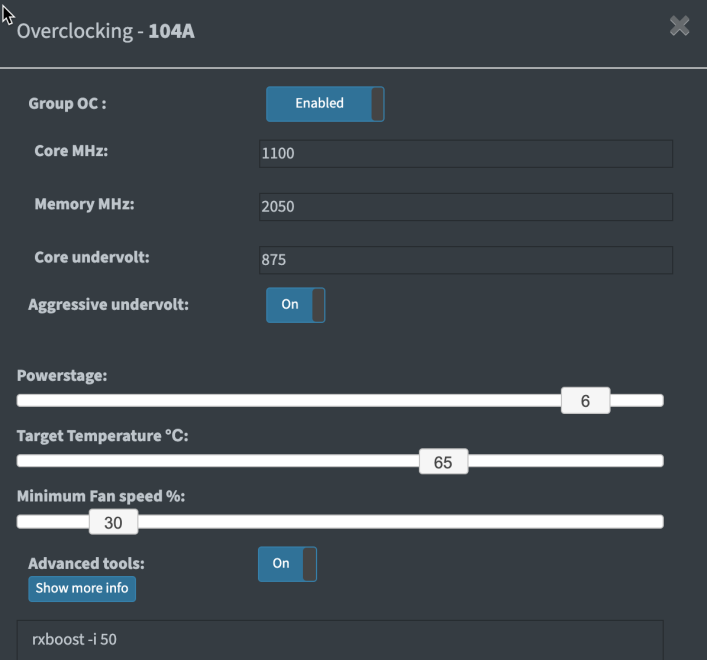Image resolution: width=707 pixels, height=660 pixels.
Task: Click the Core MHz label text
Action: [70, 151]
